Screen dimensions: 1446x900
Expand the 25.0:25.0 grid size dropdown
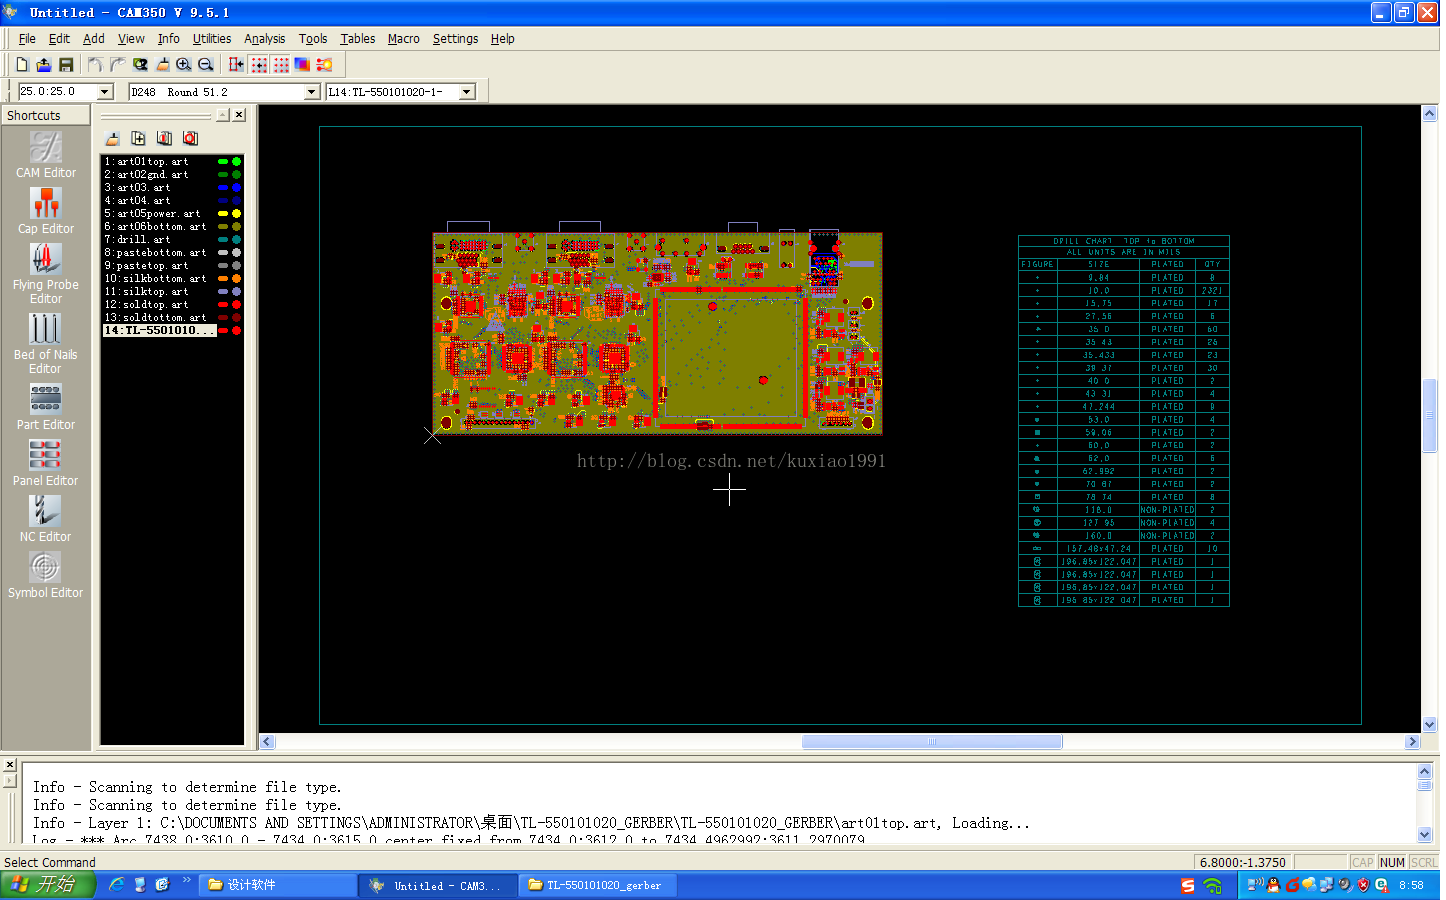(x=105, y=92)
